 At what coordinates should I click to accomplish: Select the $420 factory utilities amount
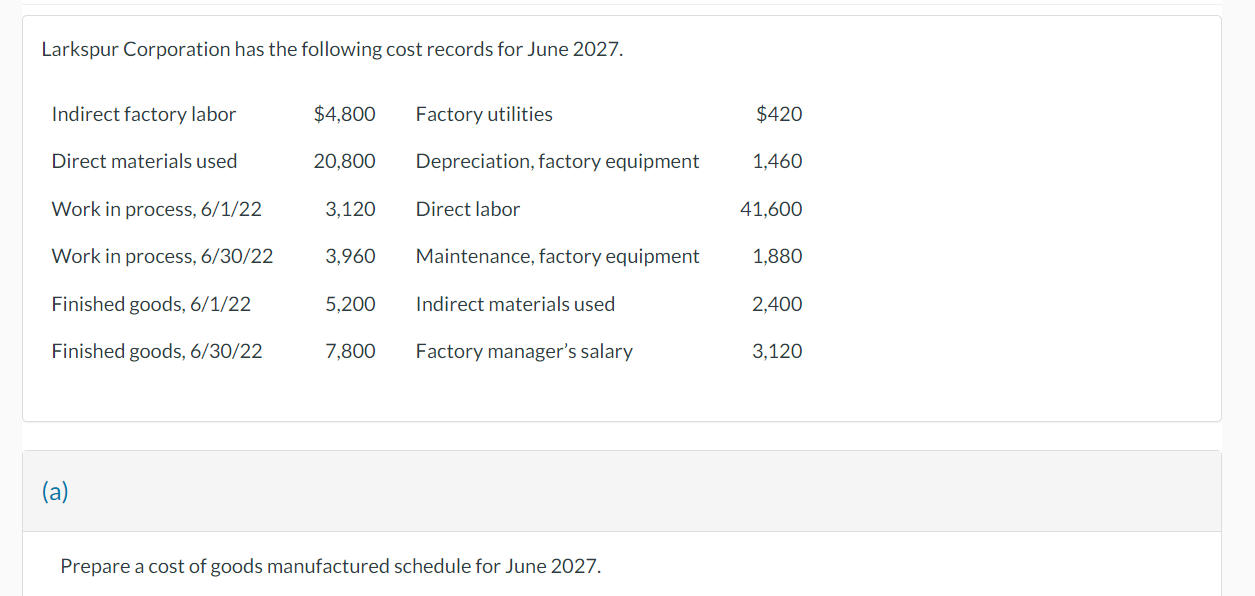click(x=779, y=114)
